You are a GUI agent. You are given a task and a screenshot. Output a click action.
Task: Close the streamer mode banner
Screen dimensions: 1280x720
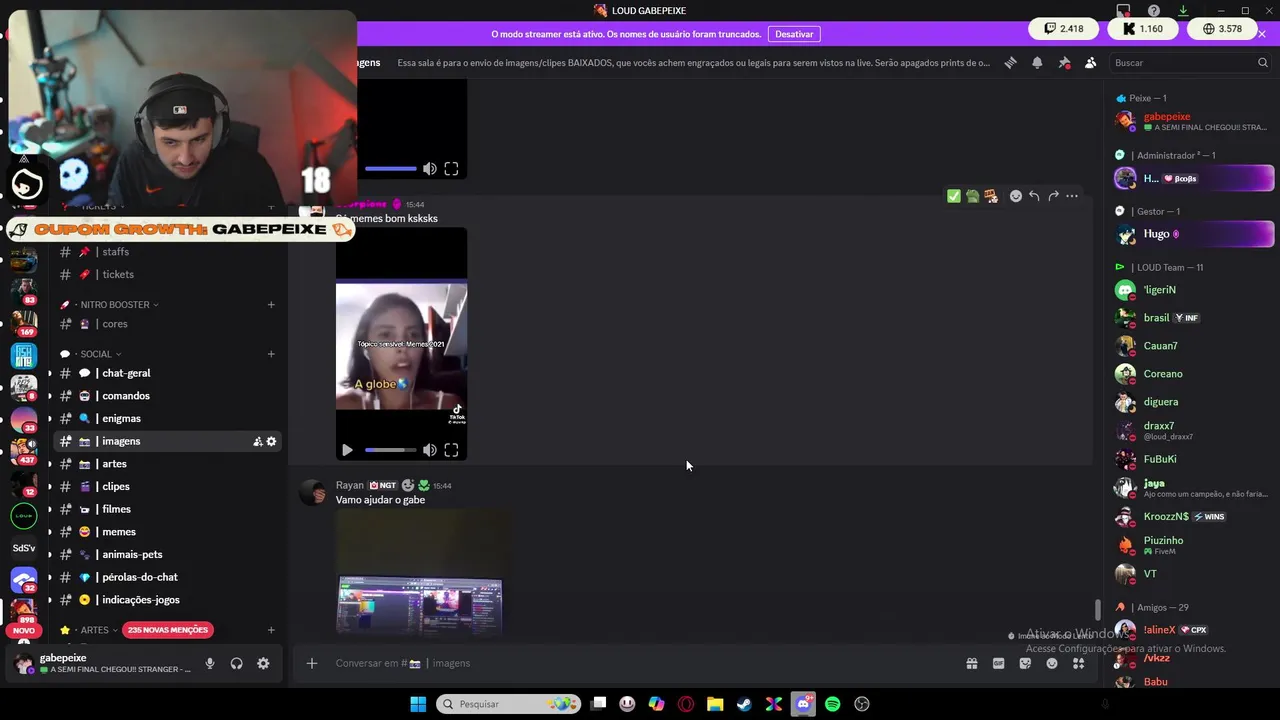pyautogui.click(x=1262, y=34)
